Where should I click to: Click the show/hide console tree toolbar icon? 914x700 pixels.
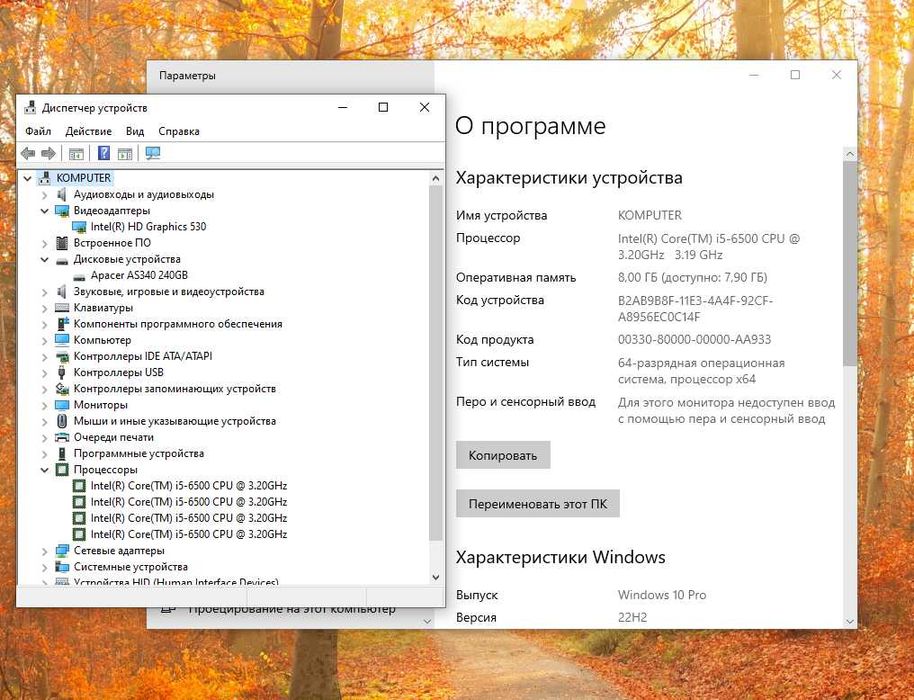pos(76,154)
